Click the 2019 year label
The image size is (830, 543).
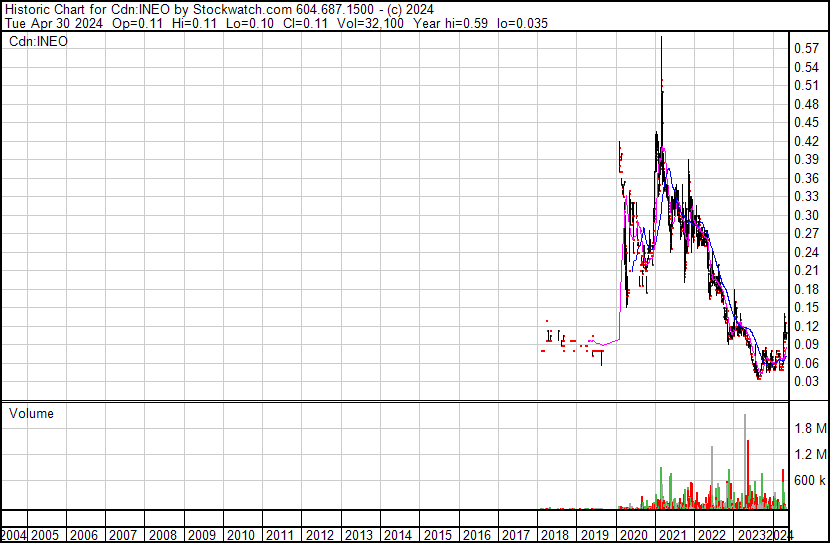[595, 536]
